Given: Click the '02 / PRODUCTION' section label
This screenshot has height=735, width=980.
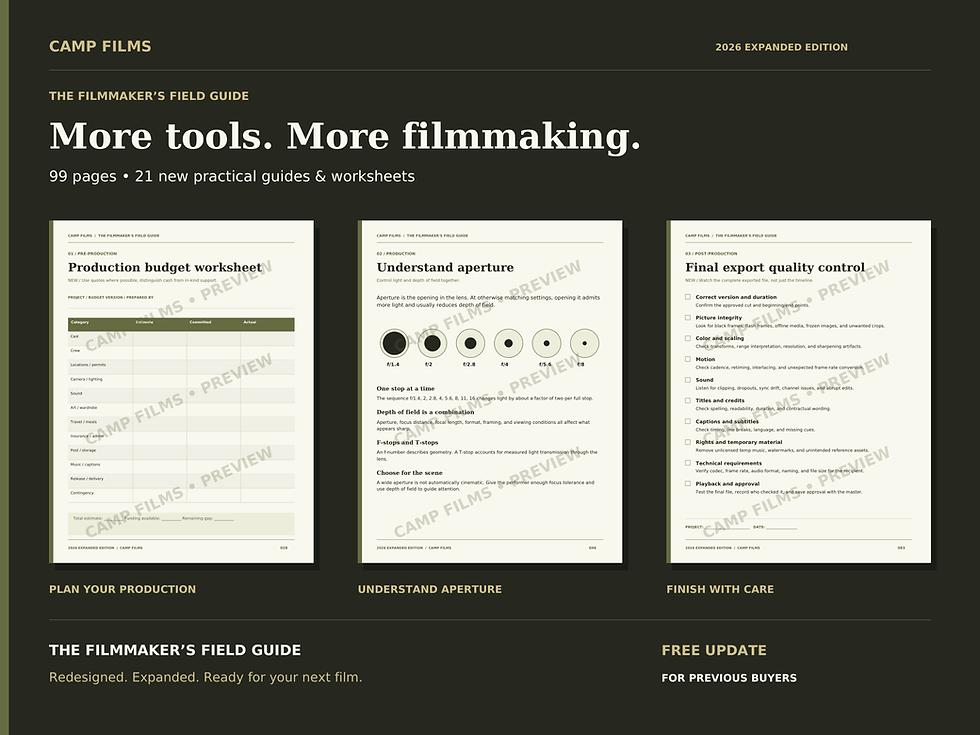Looking at the screenshot, I should [396, 254].
